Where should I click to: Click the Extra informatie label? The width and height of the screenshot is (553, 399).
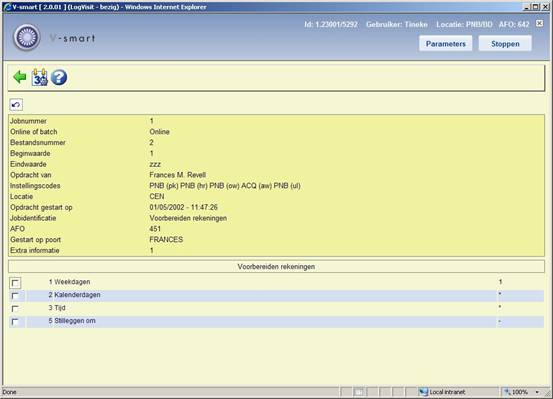tap(35, 250)
